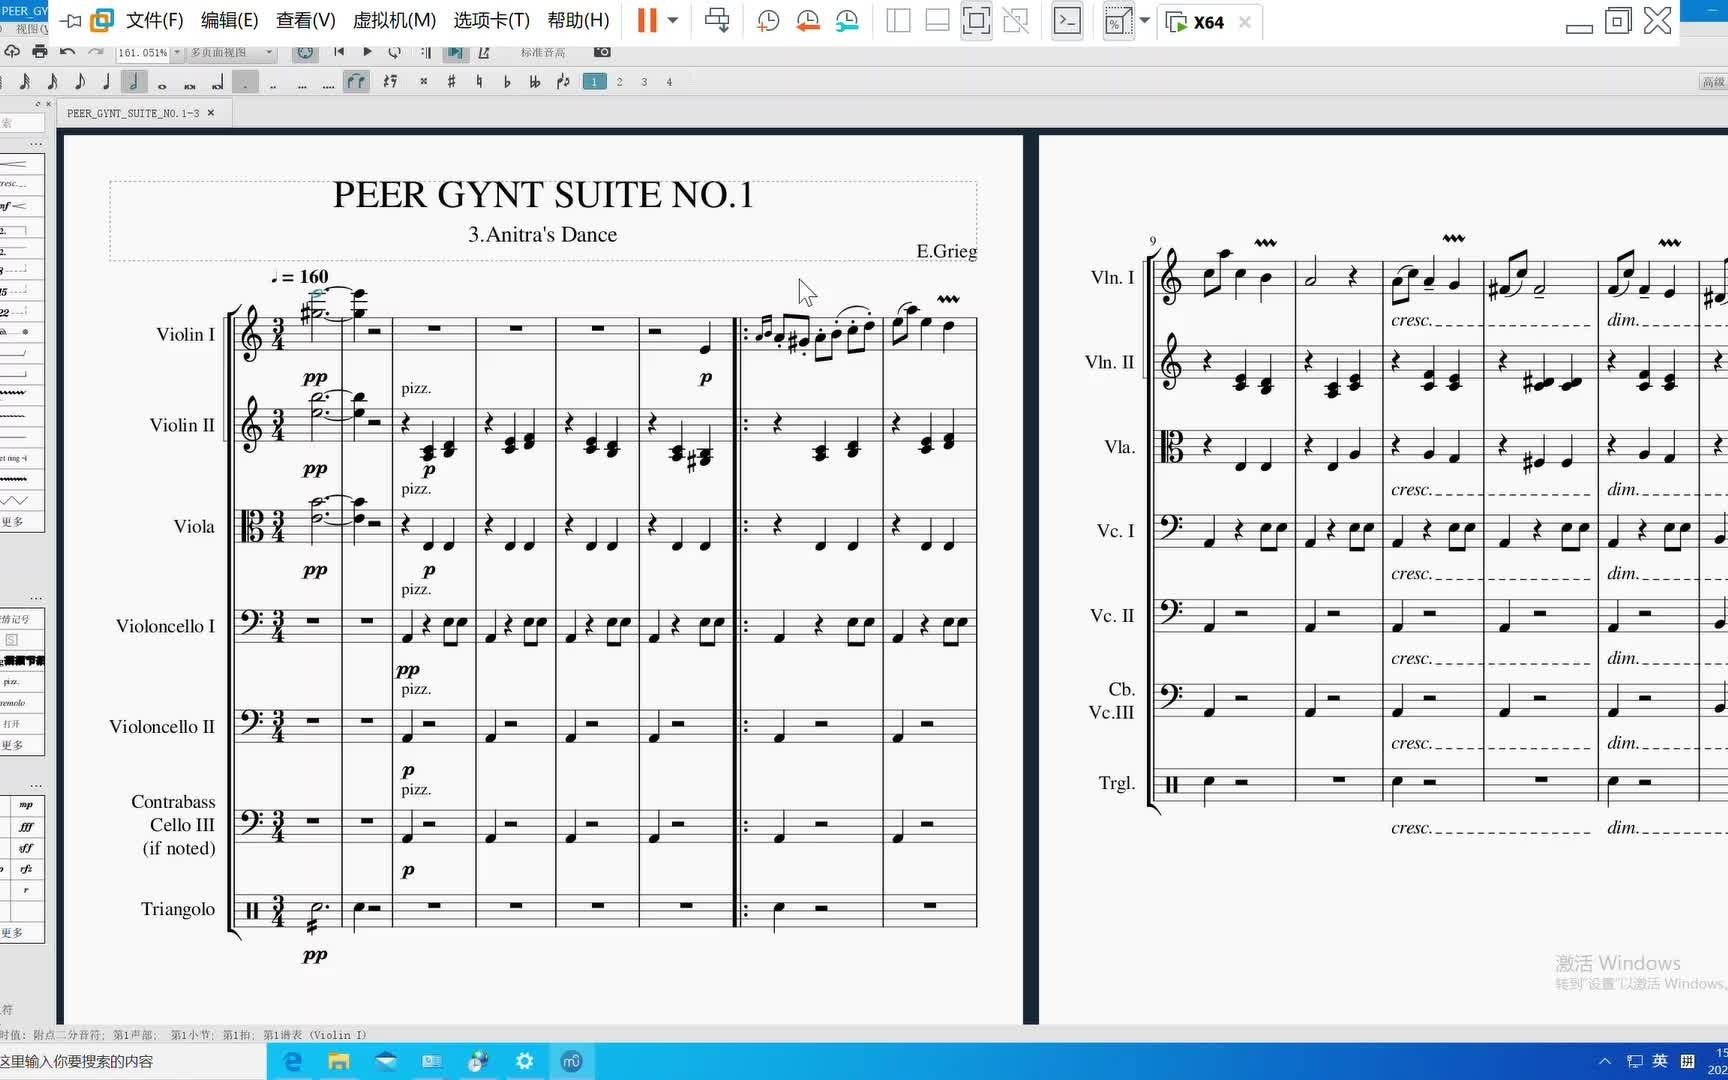Apply natural accidental
This screenshot has width=1728, height=1080.
coord(479,82)
